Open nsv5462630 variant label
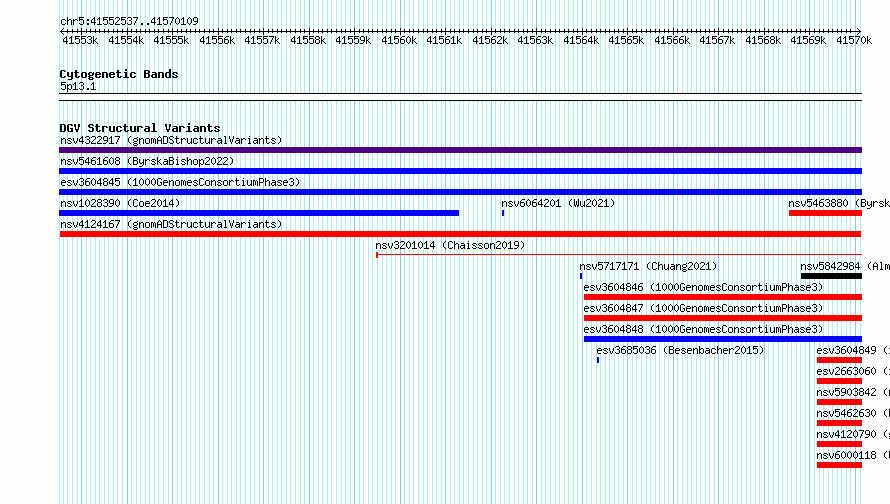This screenshot has height=504, width=890. pyautogui.click(x=853, y=413)
